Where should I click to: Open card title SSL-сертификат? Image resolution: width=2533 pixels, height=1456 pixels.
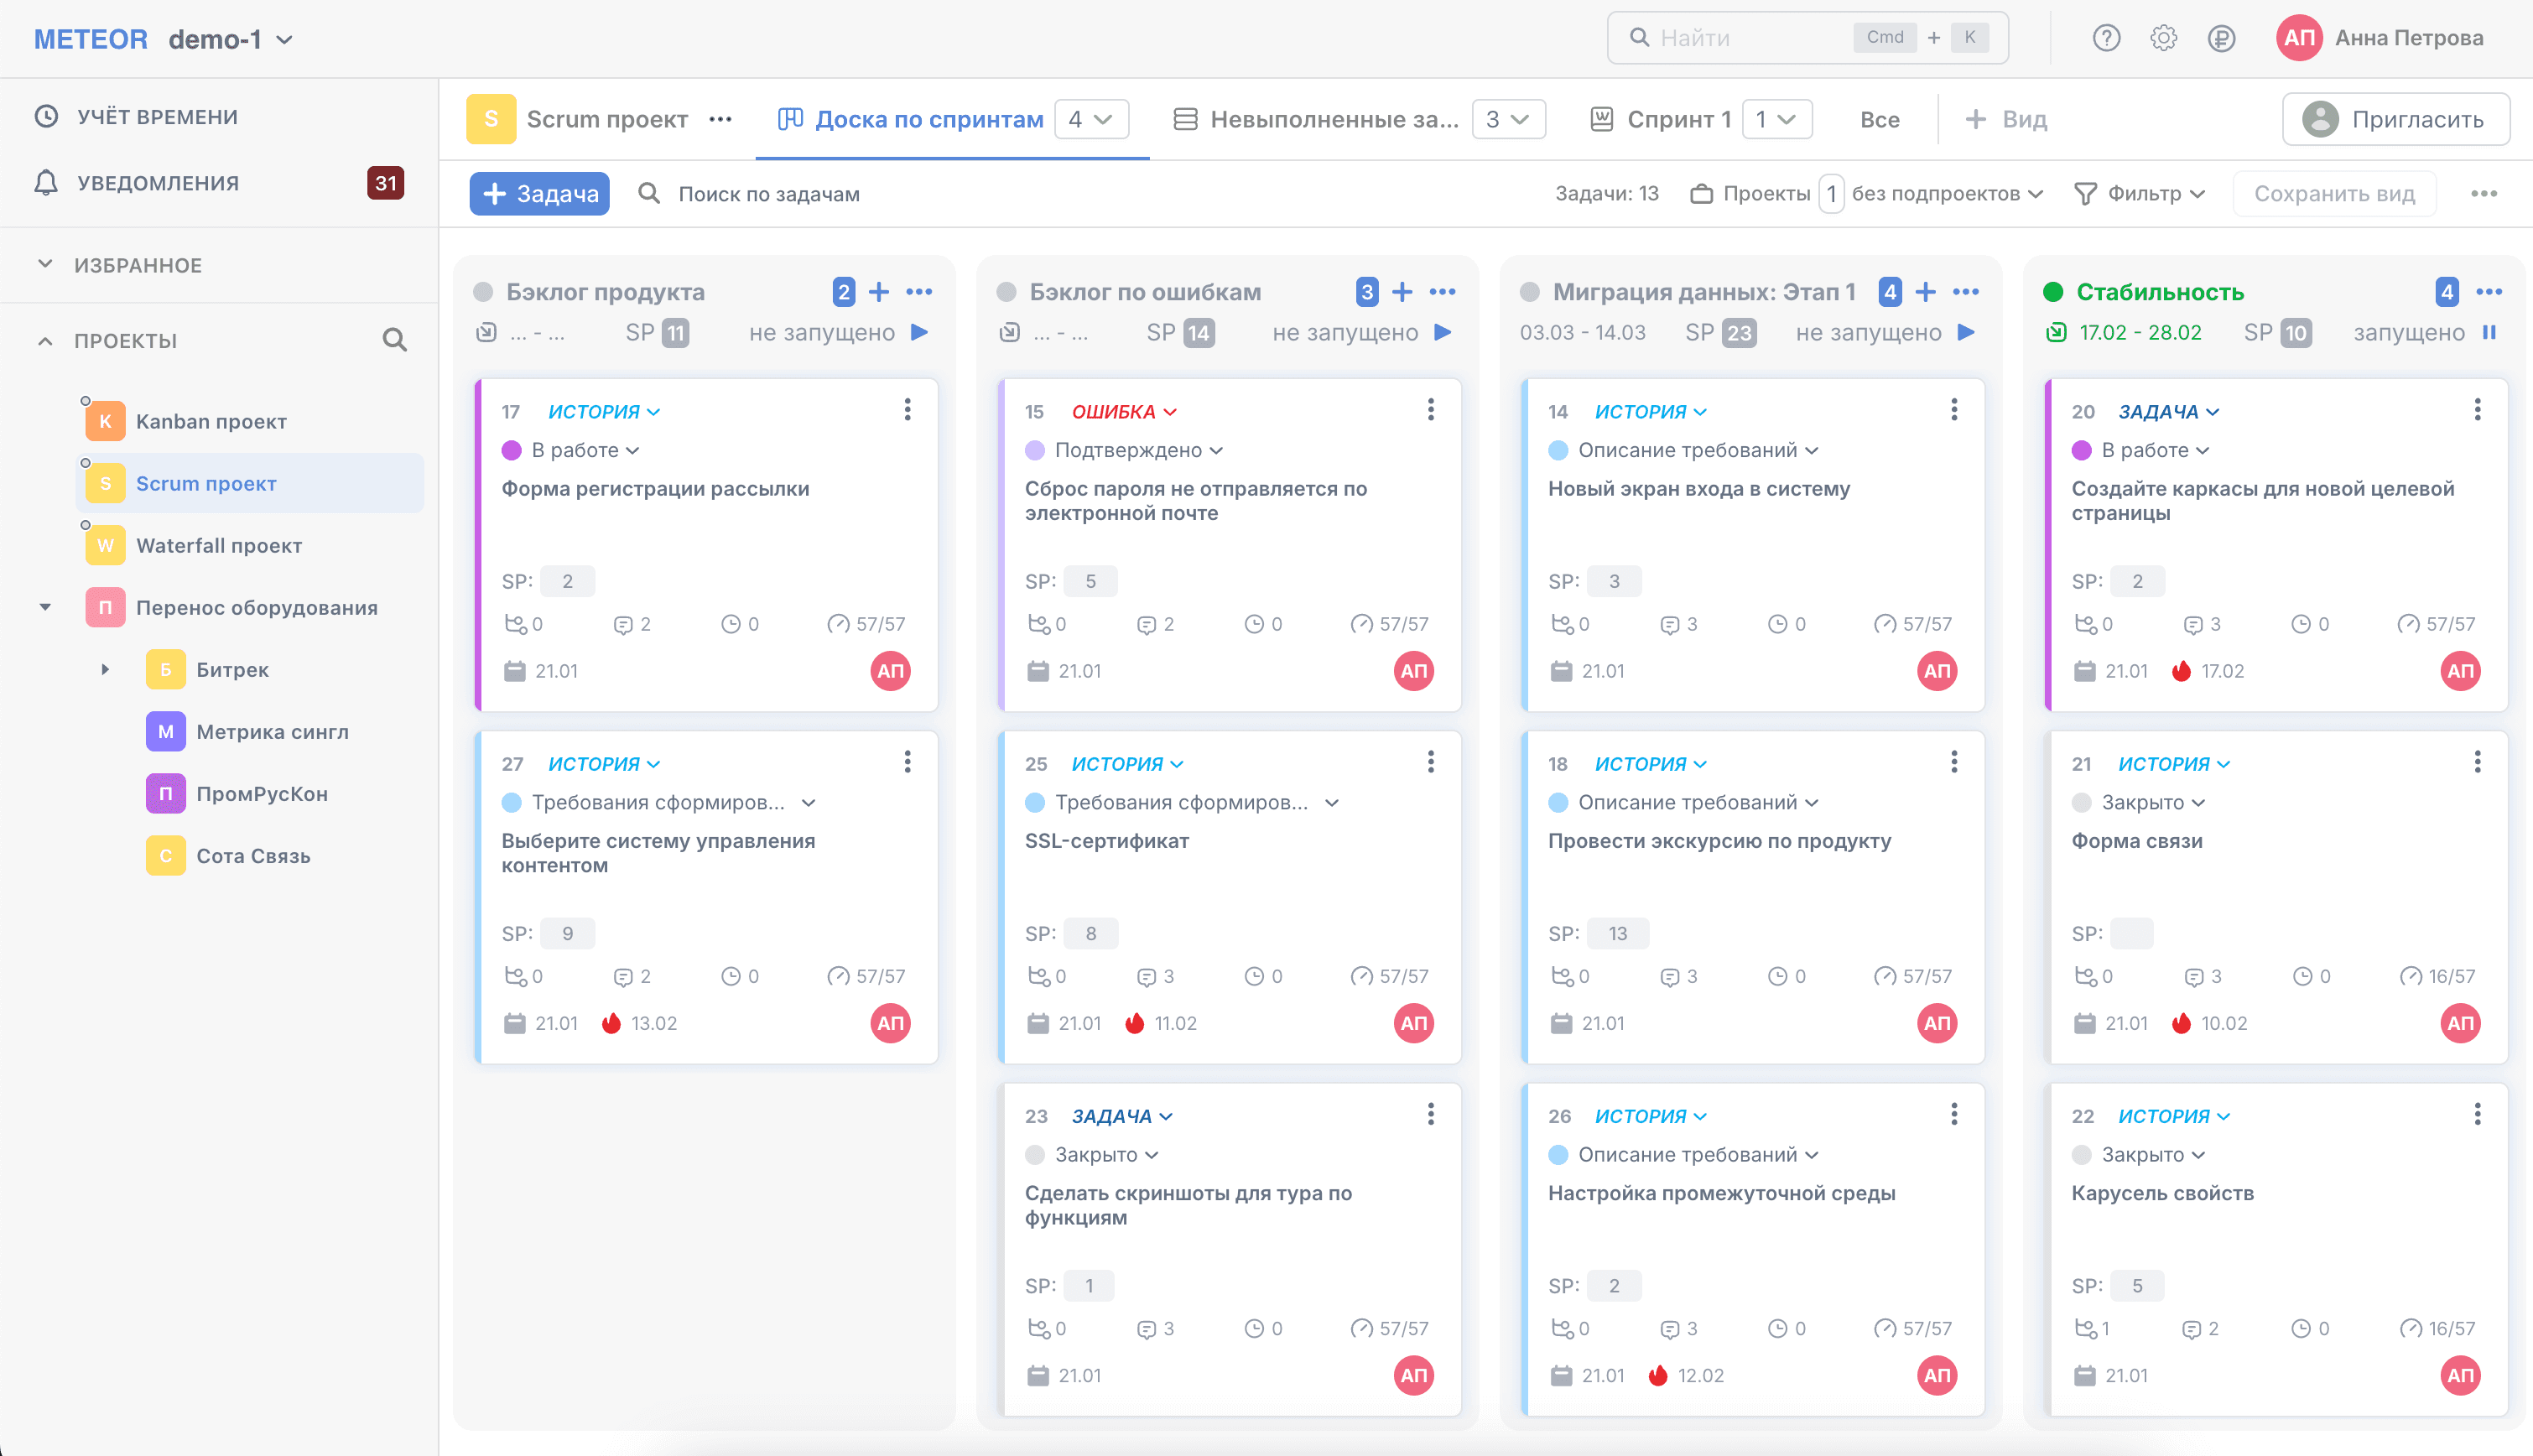click(1107, 841)
